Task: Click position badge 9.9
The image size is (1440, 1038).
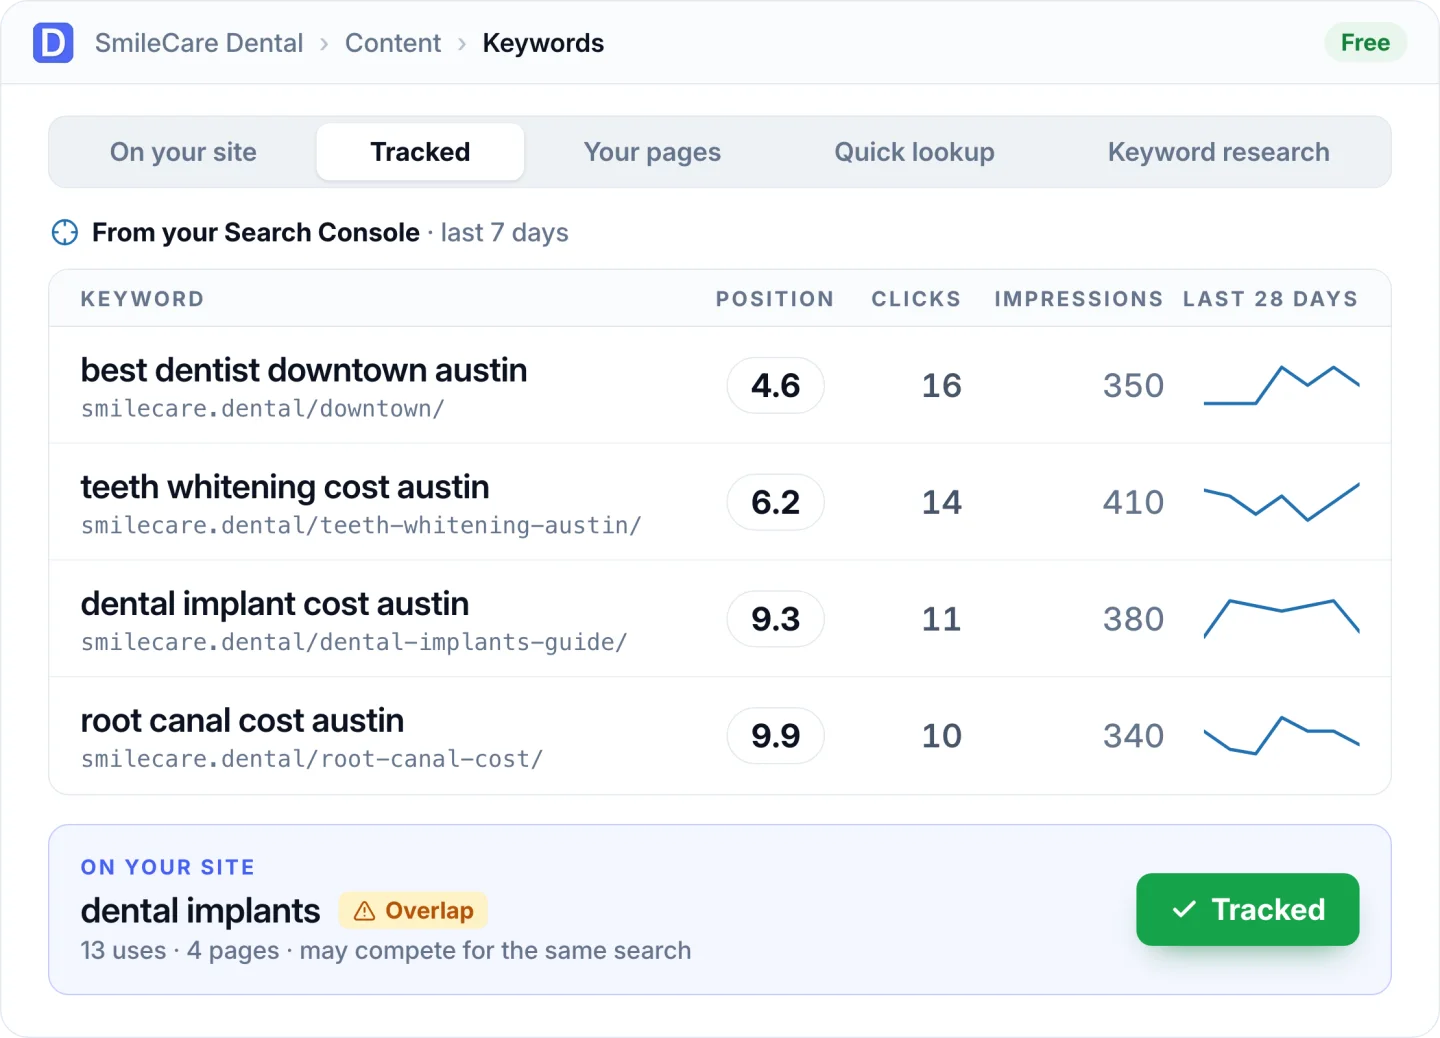Action: point(776,736)
